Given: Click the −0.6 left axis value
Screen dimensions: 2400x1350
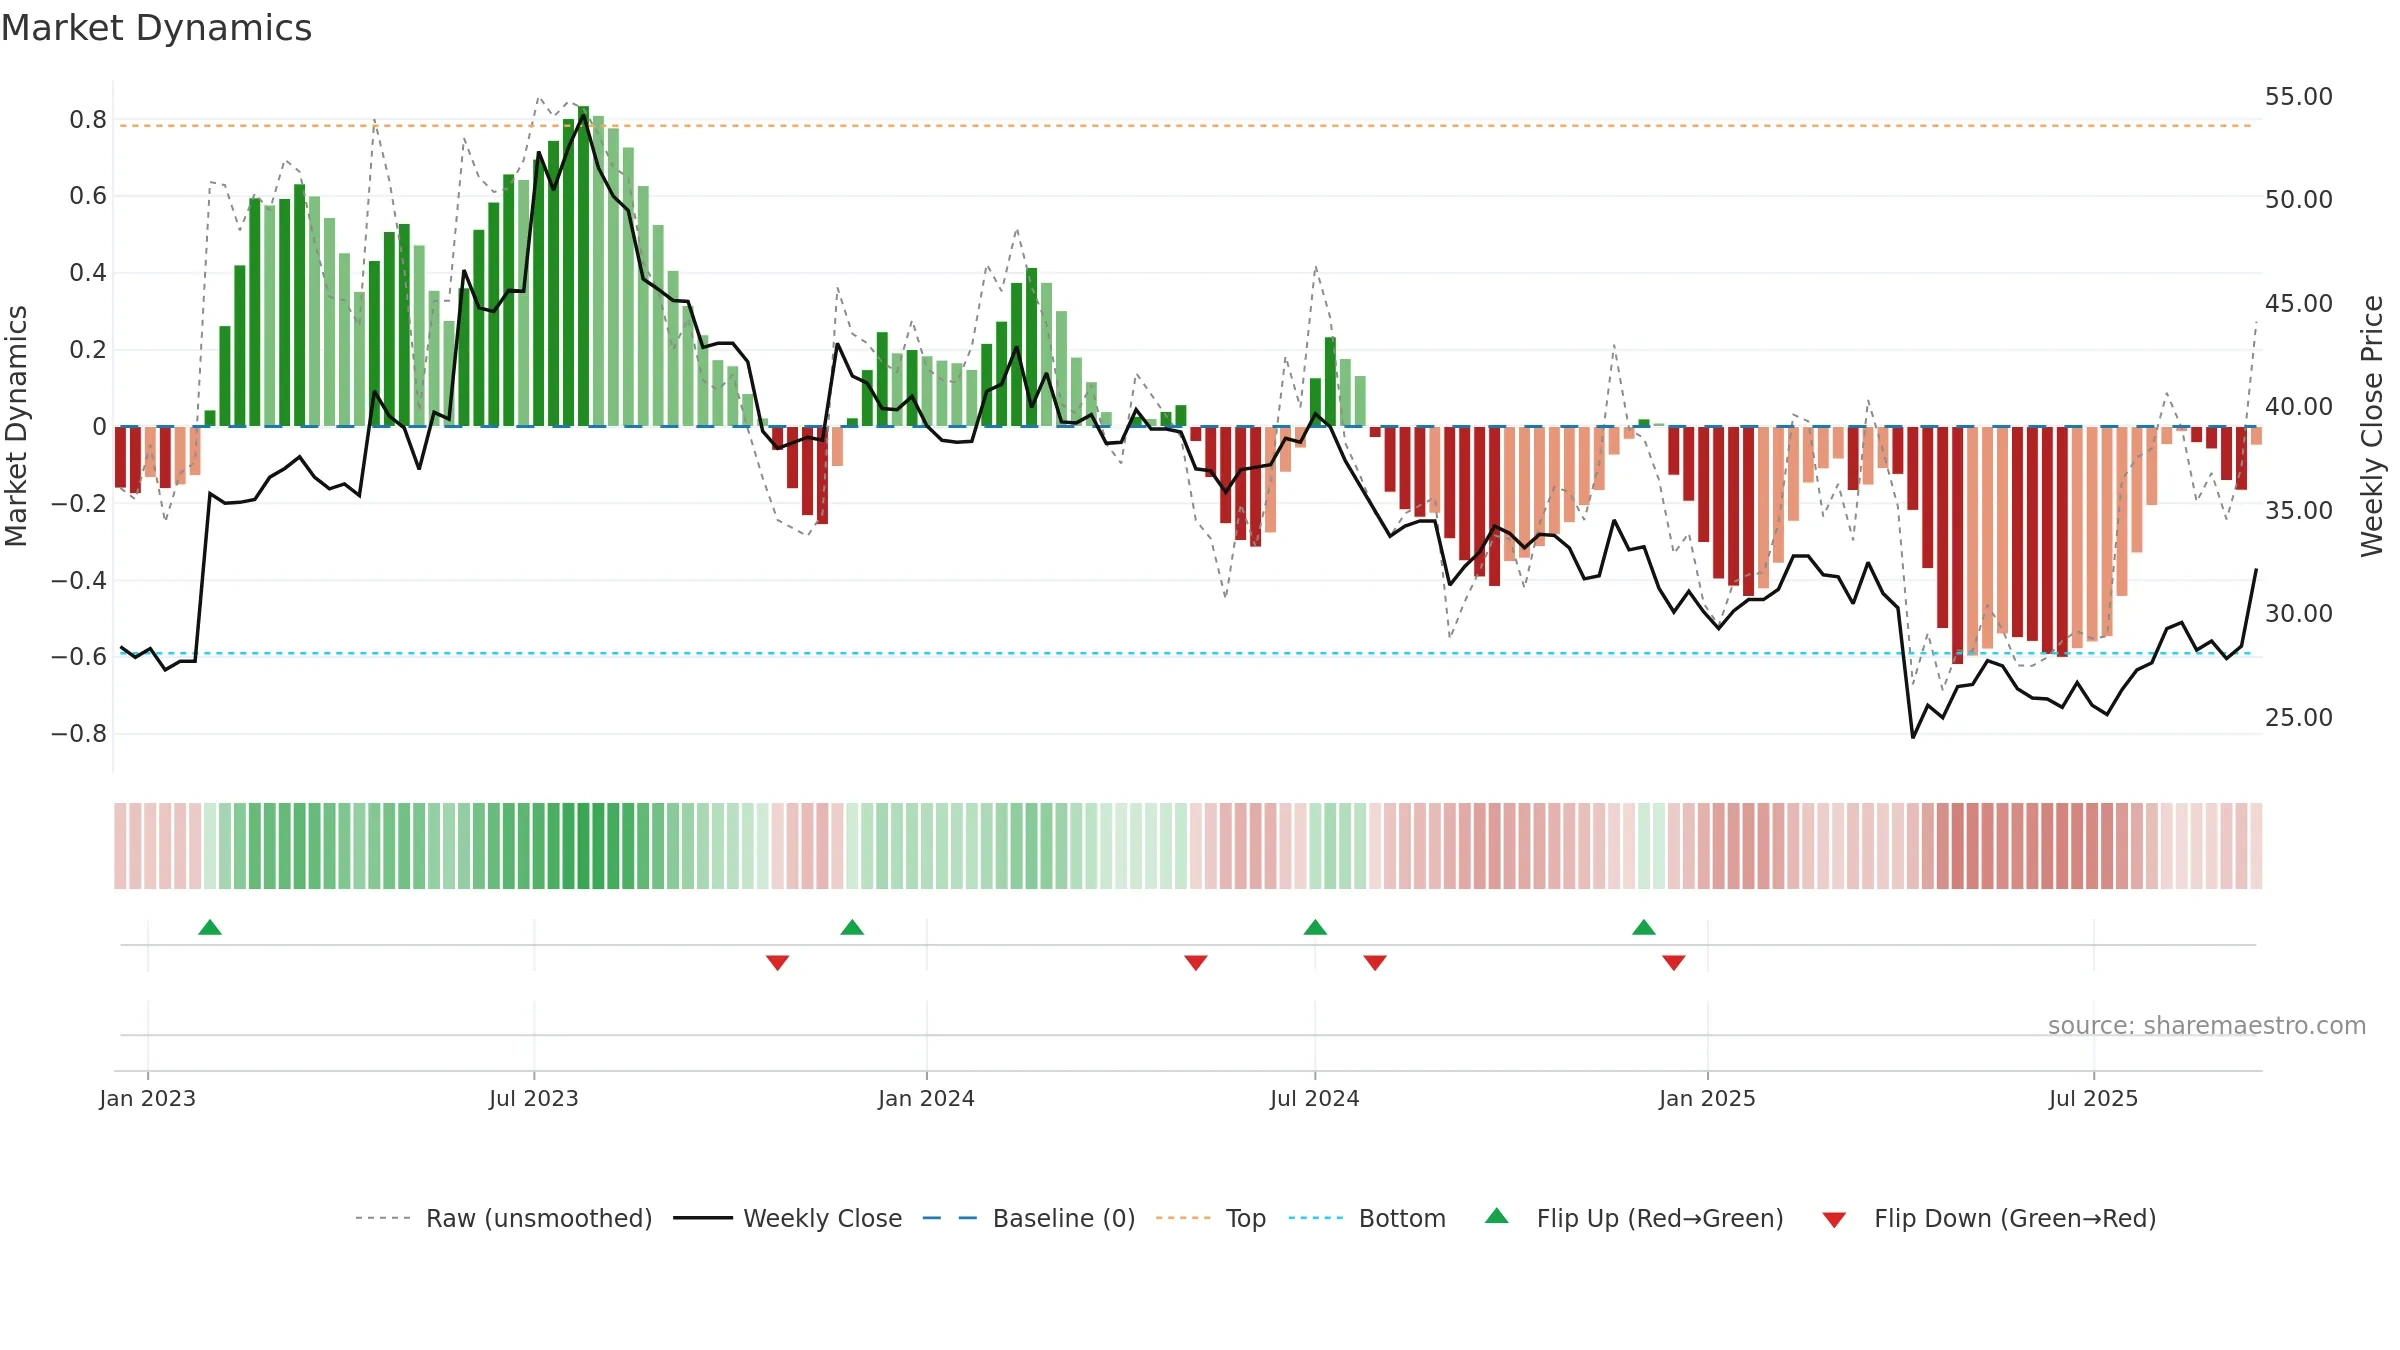Looking at the screenshot, I should click(79, 657).
